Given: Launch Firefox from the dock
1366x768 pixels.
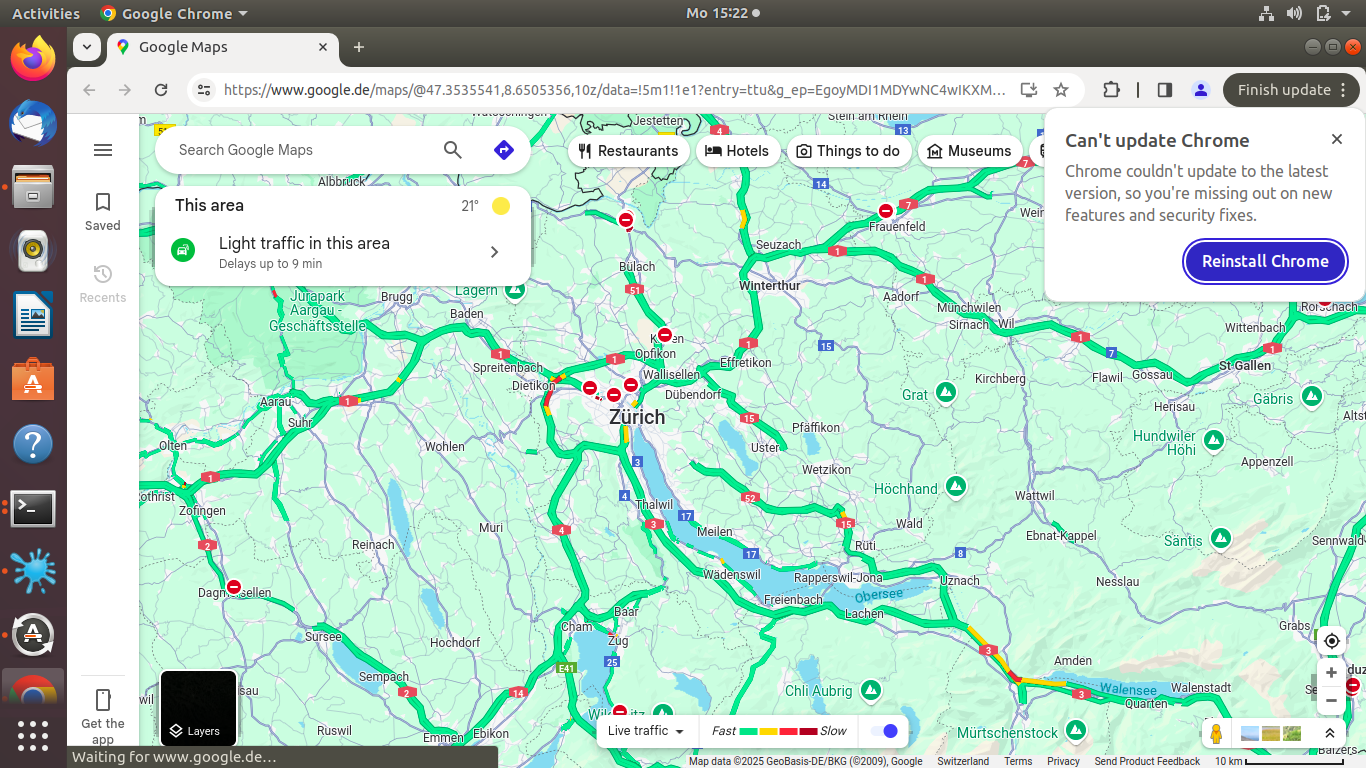Looking at the screenshot, I should [x=33, y=58].
